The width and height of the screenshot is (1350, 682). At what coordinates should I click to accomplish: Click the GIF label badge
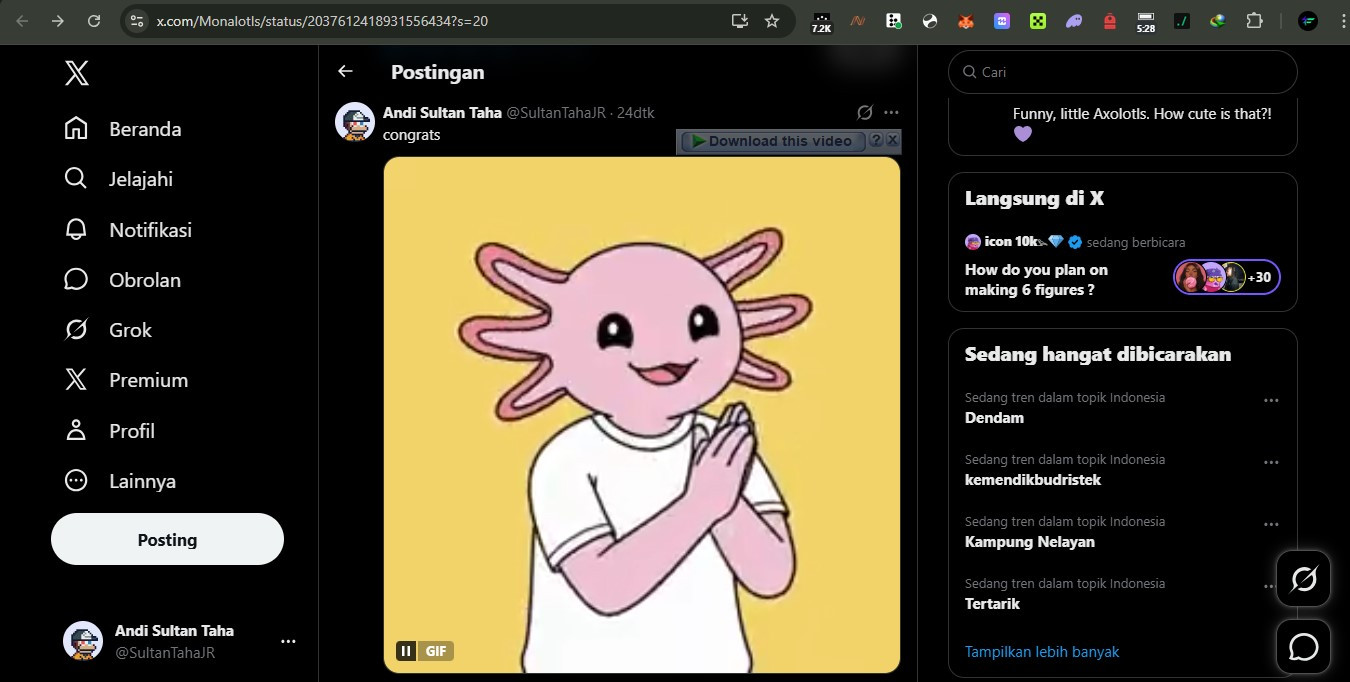pyautogui.click(x=436, y=651)
